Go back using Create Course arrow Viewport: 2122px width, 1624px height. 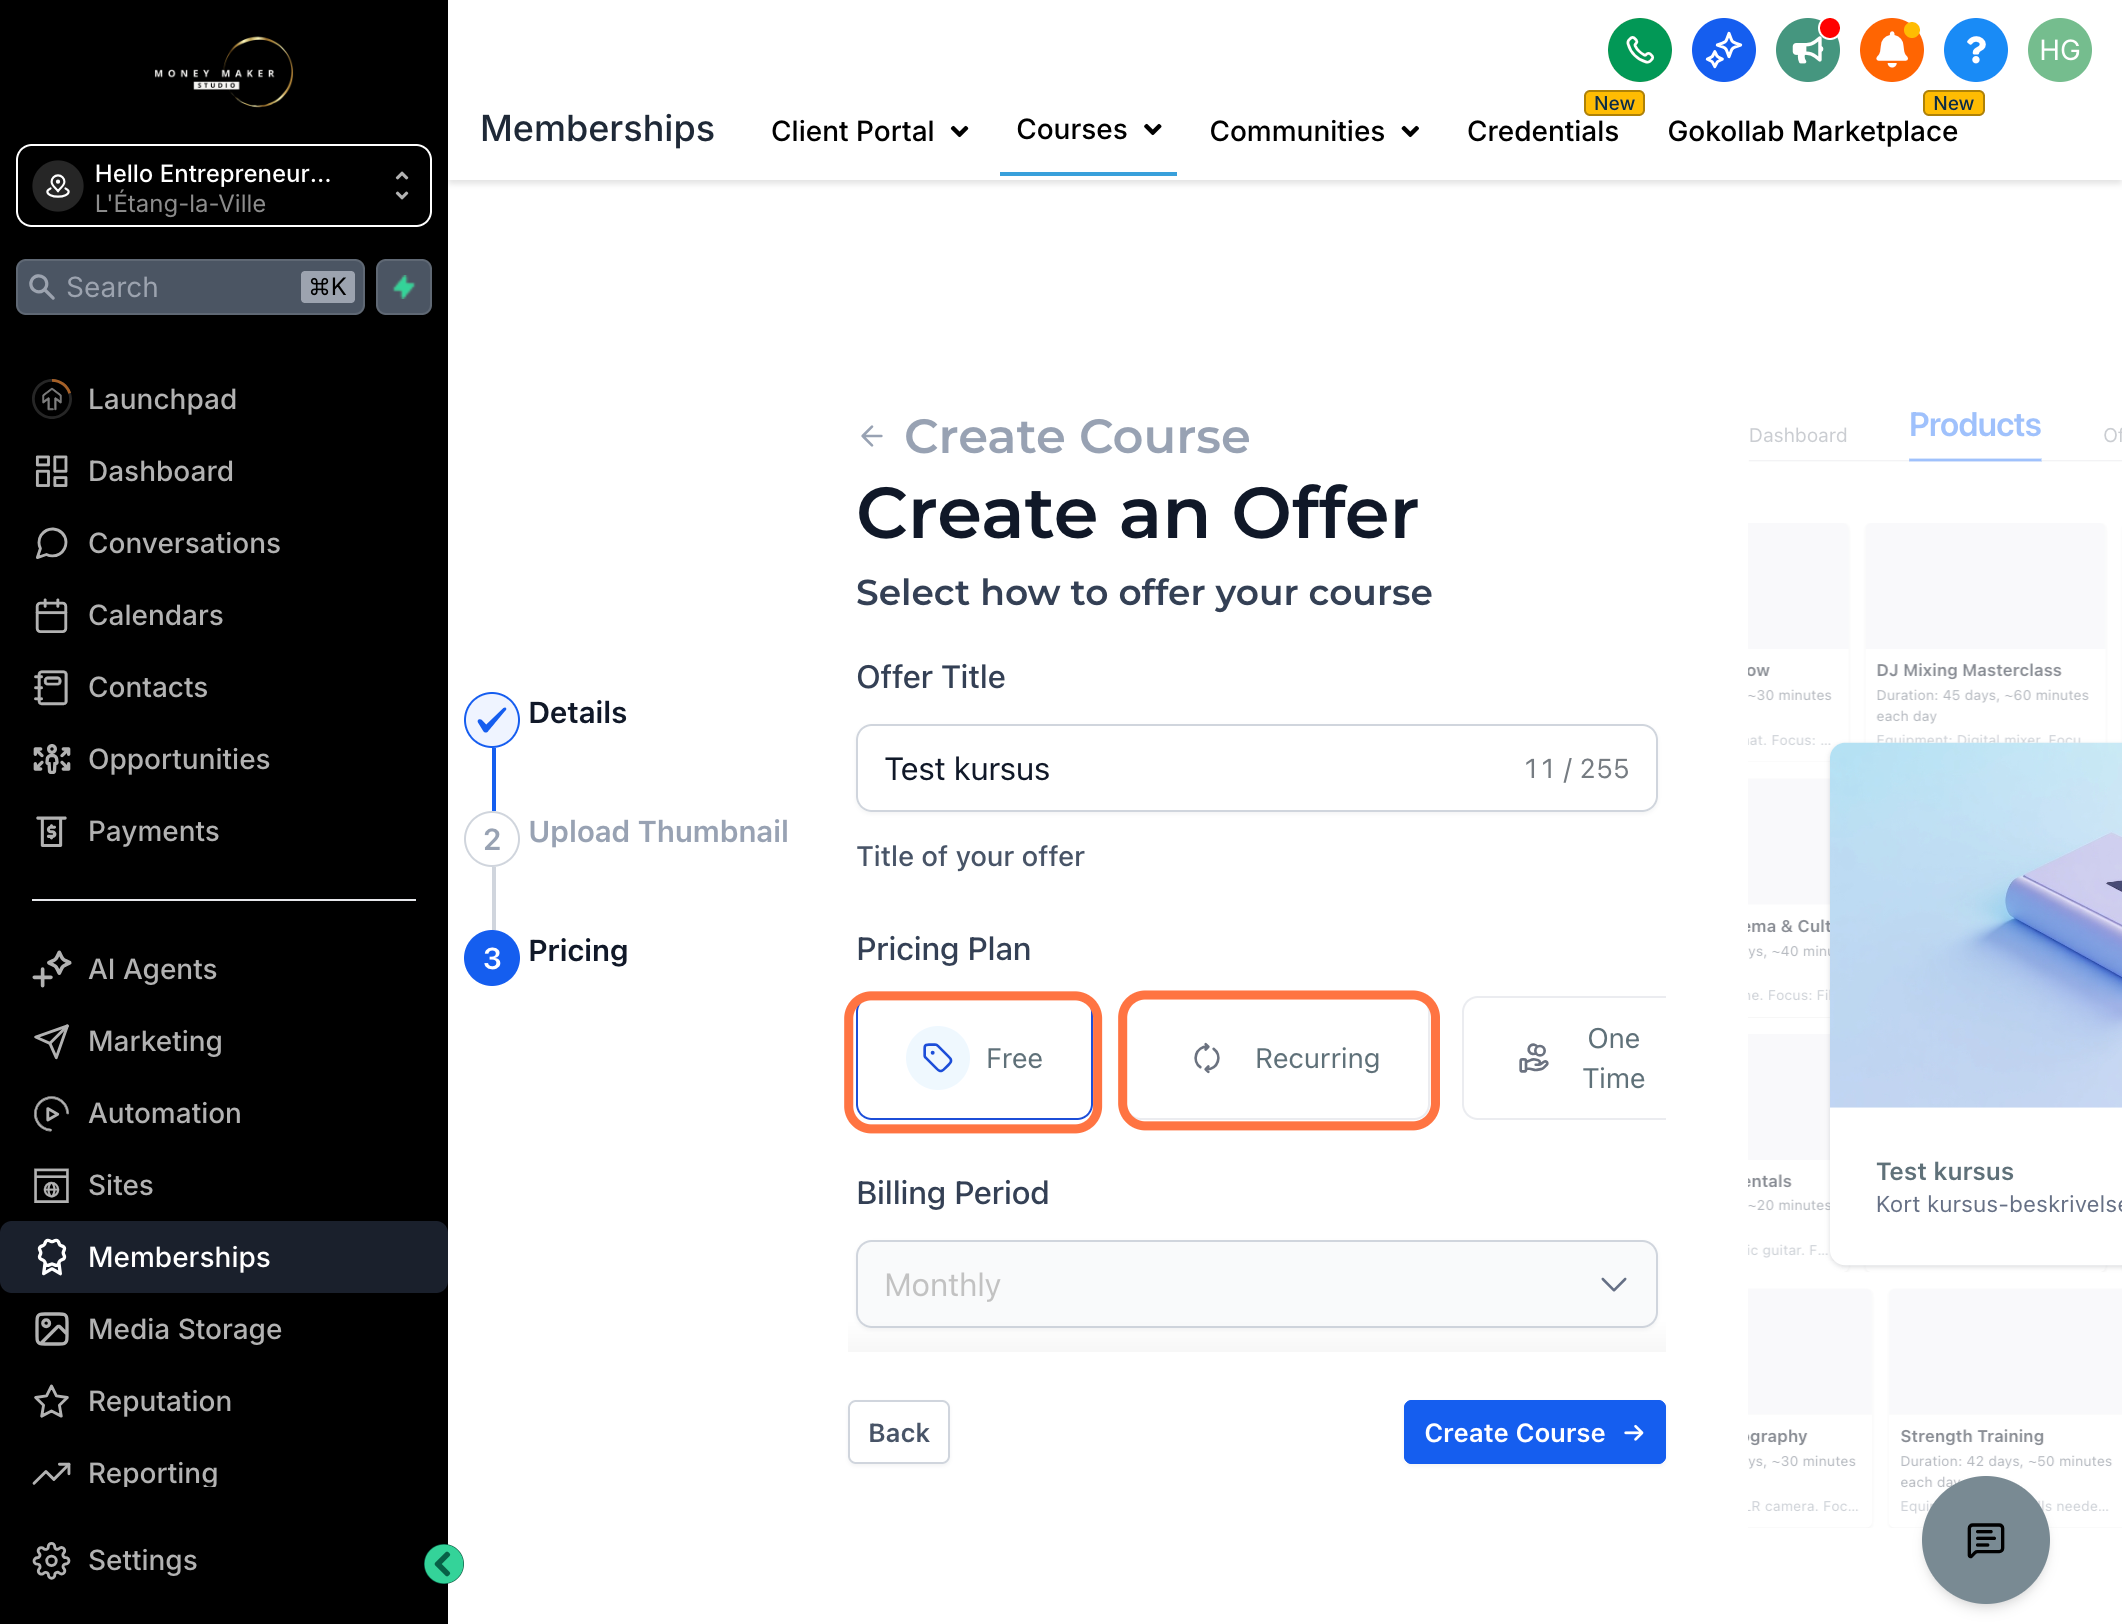click(x=872, y=436)
